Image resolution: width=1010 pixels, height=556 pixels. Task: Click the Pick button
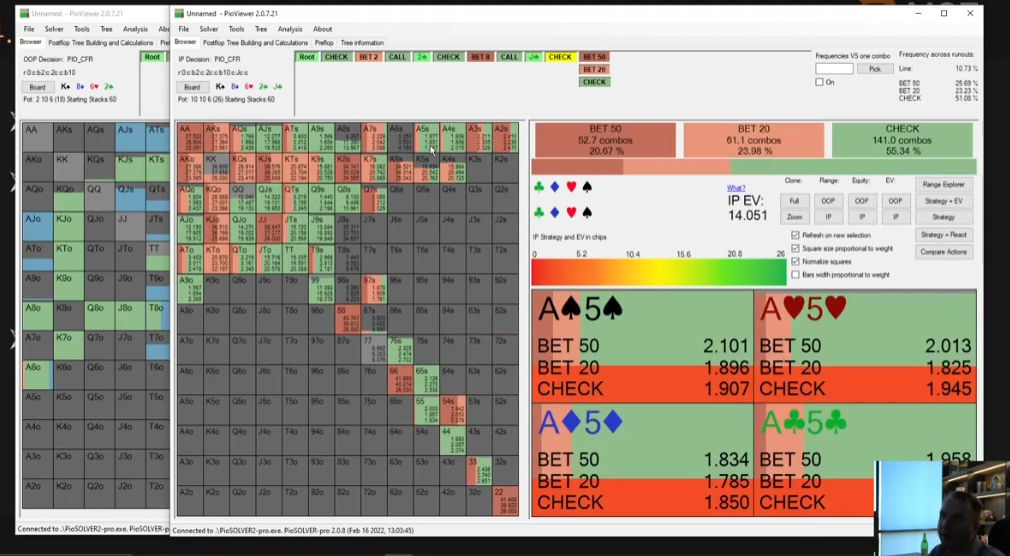tap(874, 69)
